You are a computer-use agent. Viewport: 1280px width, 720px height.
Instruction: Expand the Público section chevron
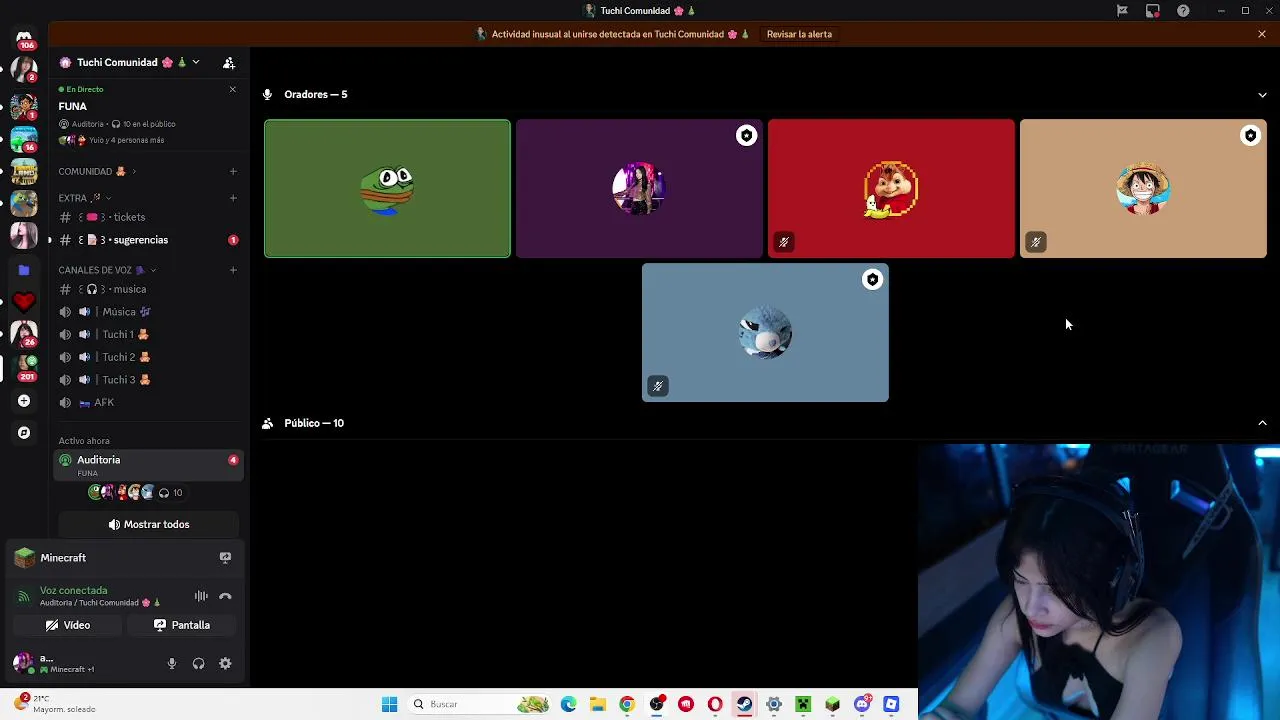(1262, 423)
